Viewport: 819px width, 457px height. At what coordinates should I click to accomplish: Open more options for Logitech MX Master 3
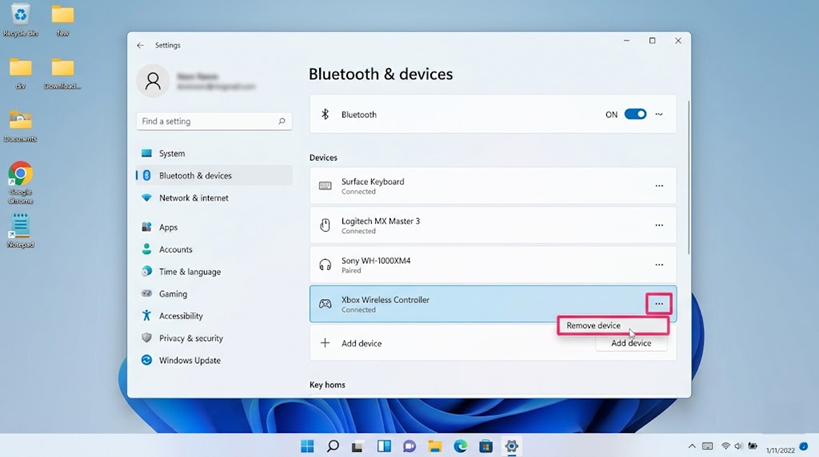(x=659, y=225)
